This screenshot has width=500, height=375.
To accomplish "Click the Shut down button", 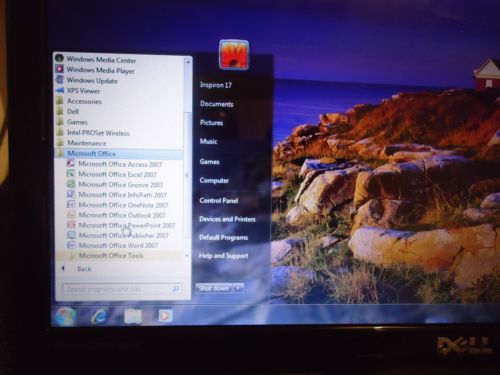I will (215, 288).
